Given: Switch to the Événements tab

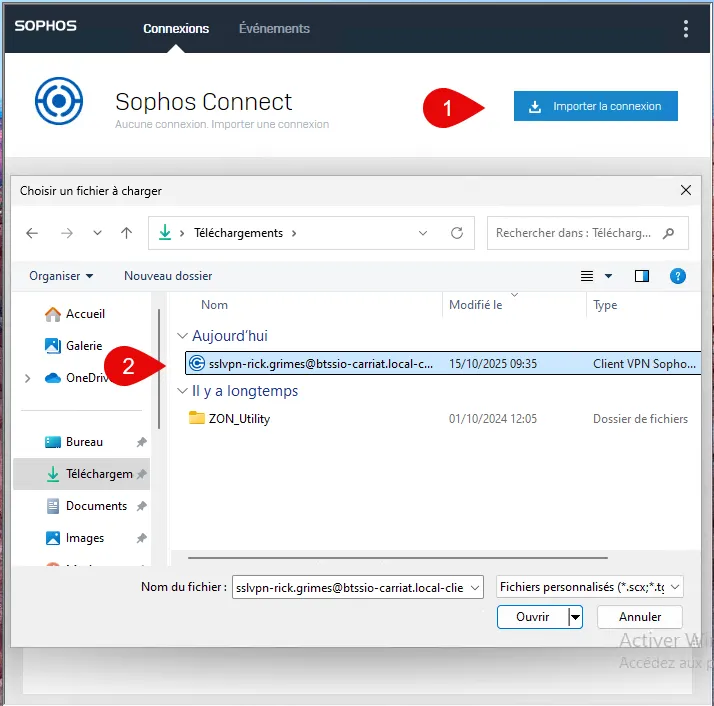Looking at the screenshot, I should 274,28.
